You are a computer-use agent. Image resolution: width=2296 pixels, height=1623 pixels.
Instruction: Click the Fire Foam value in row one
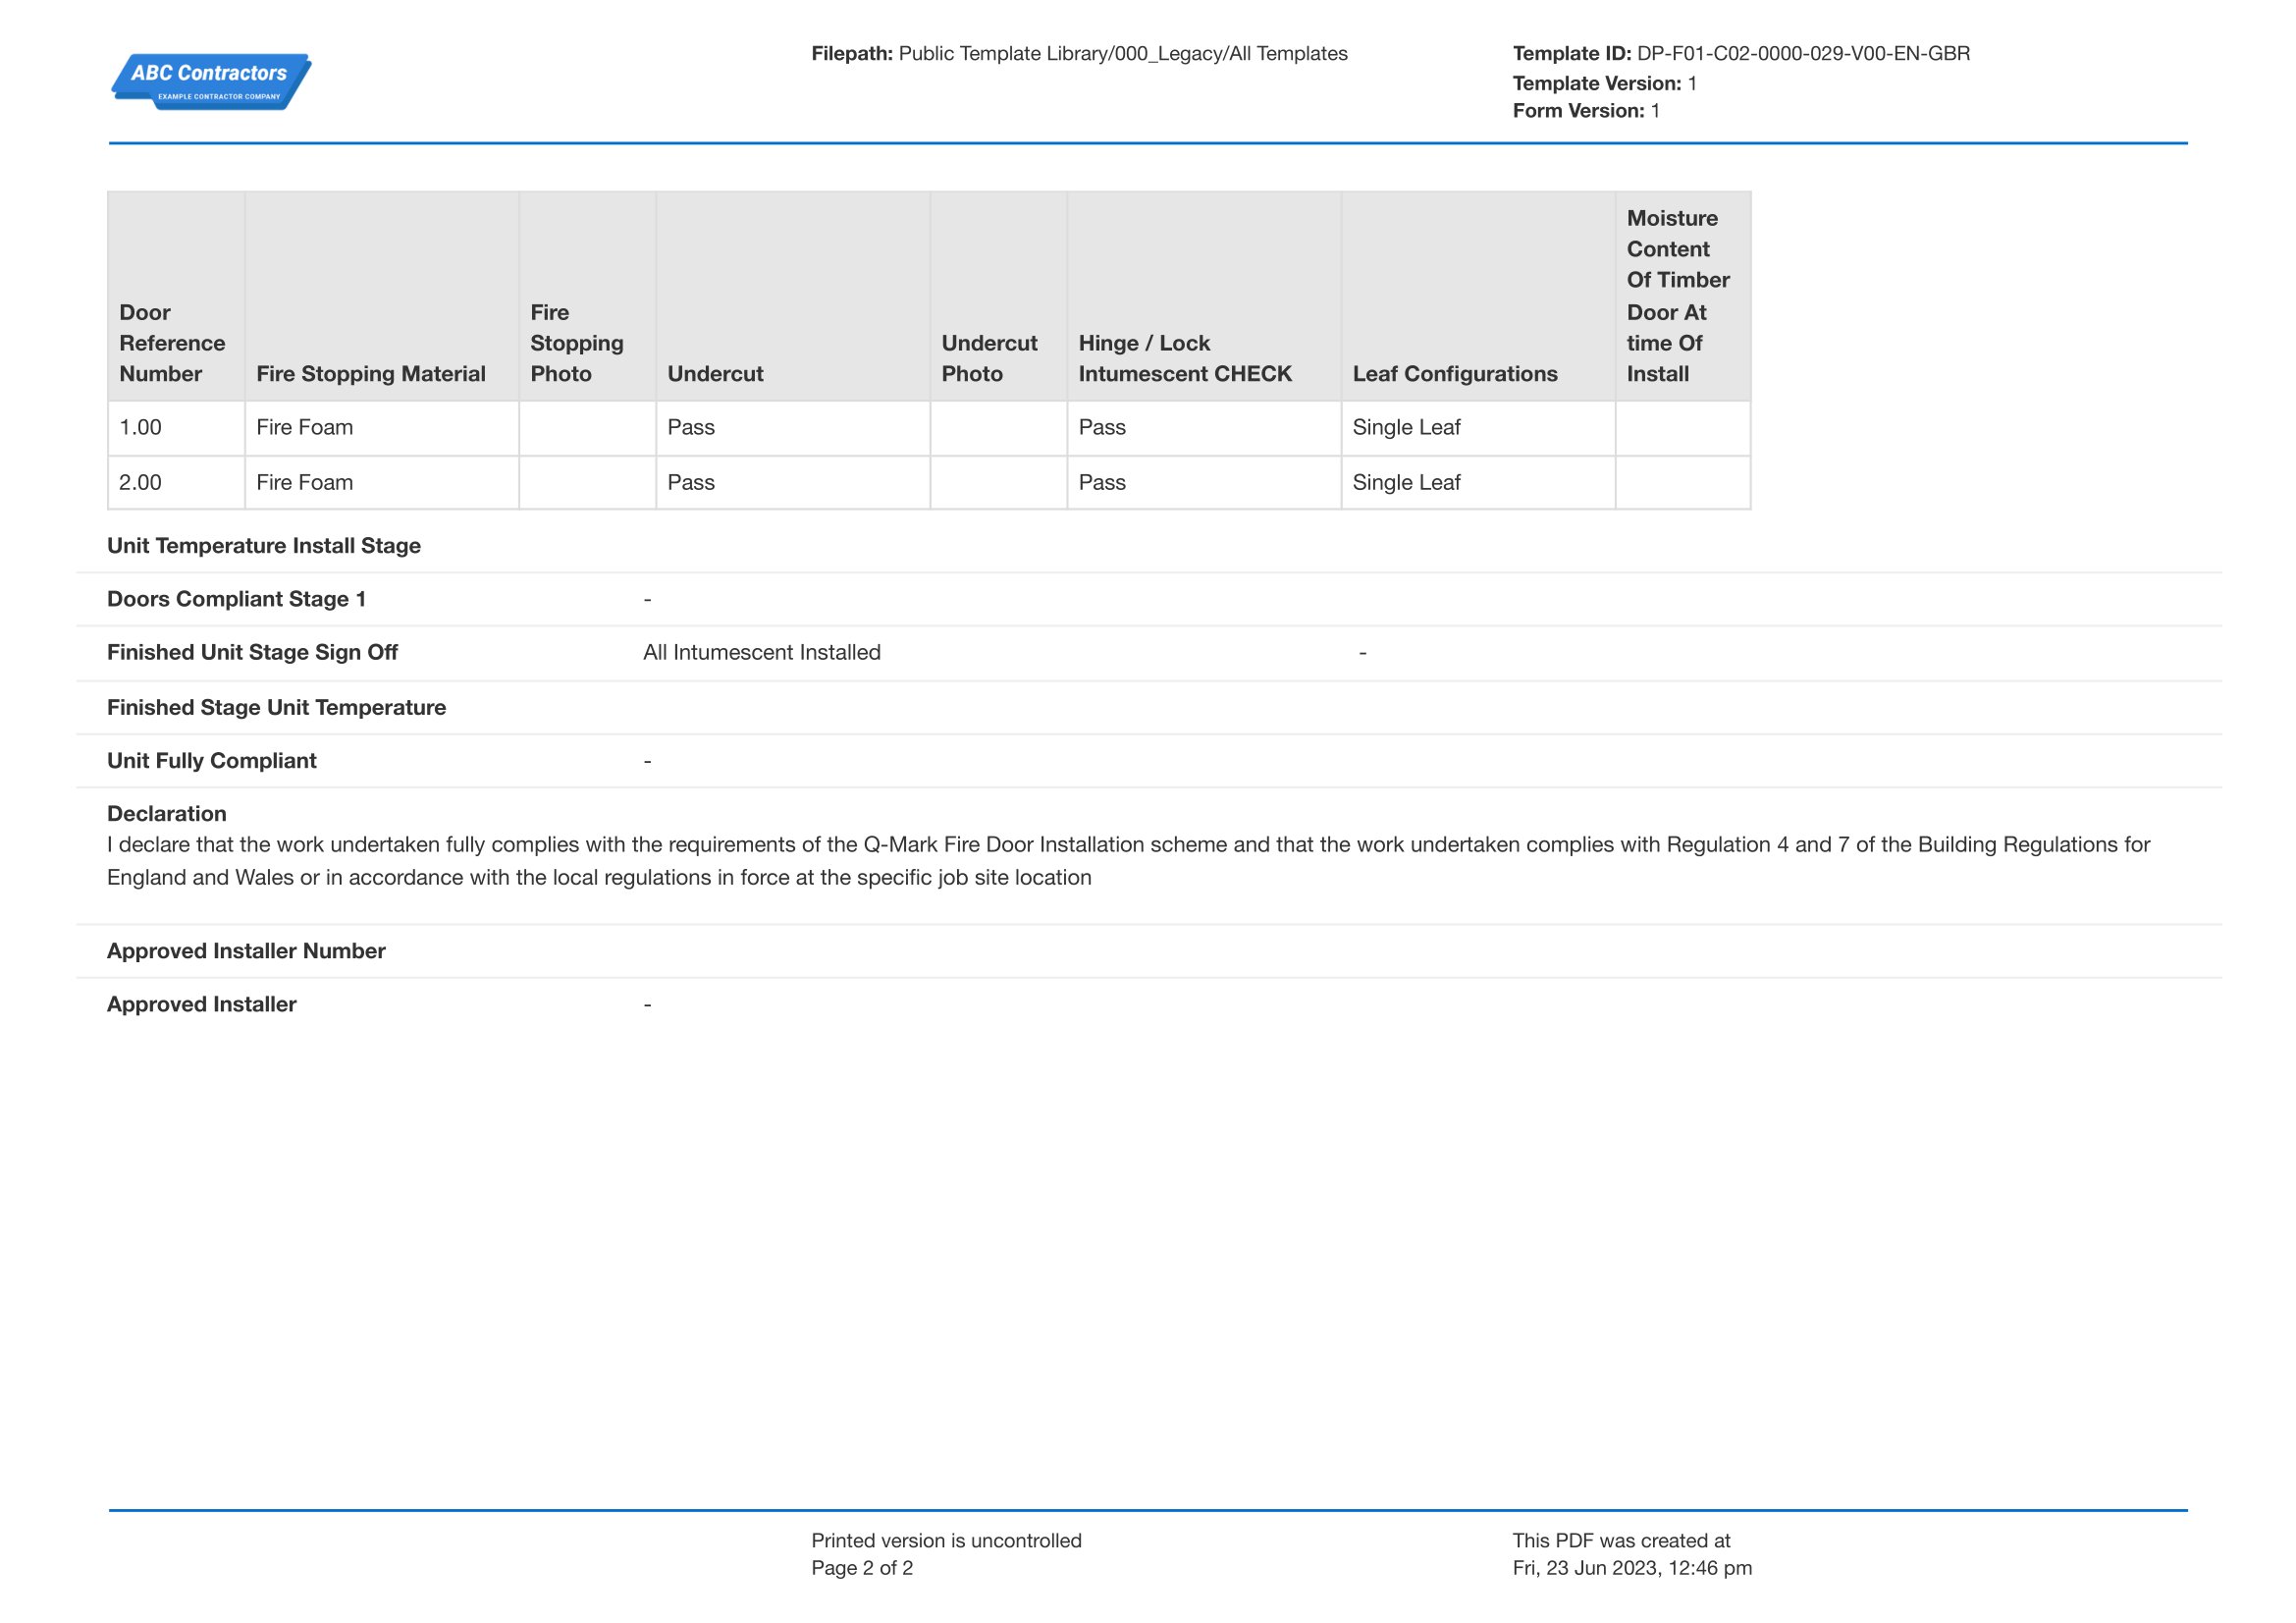304,427
